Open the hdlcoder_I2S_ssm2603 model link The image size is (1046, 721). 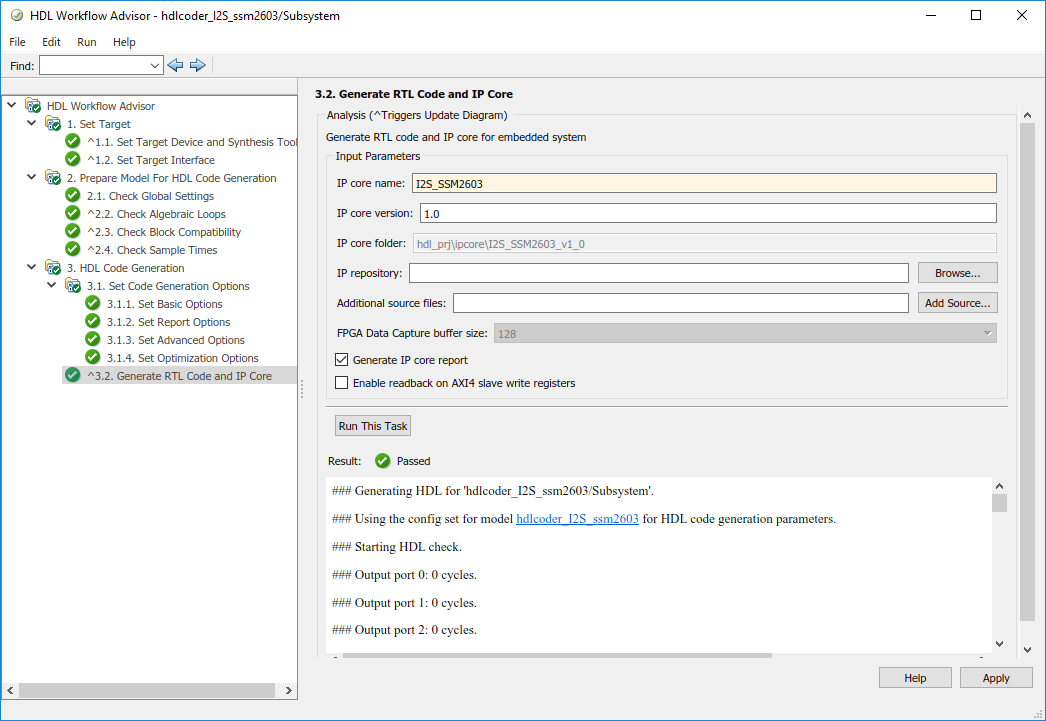(577, 519)
